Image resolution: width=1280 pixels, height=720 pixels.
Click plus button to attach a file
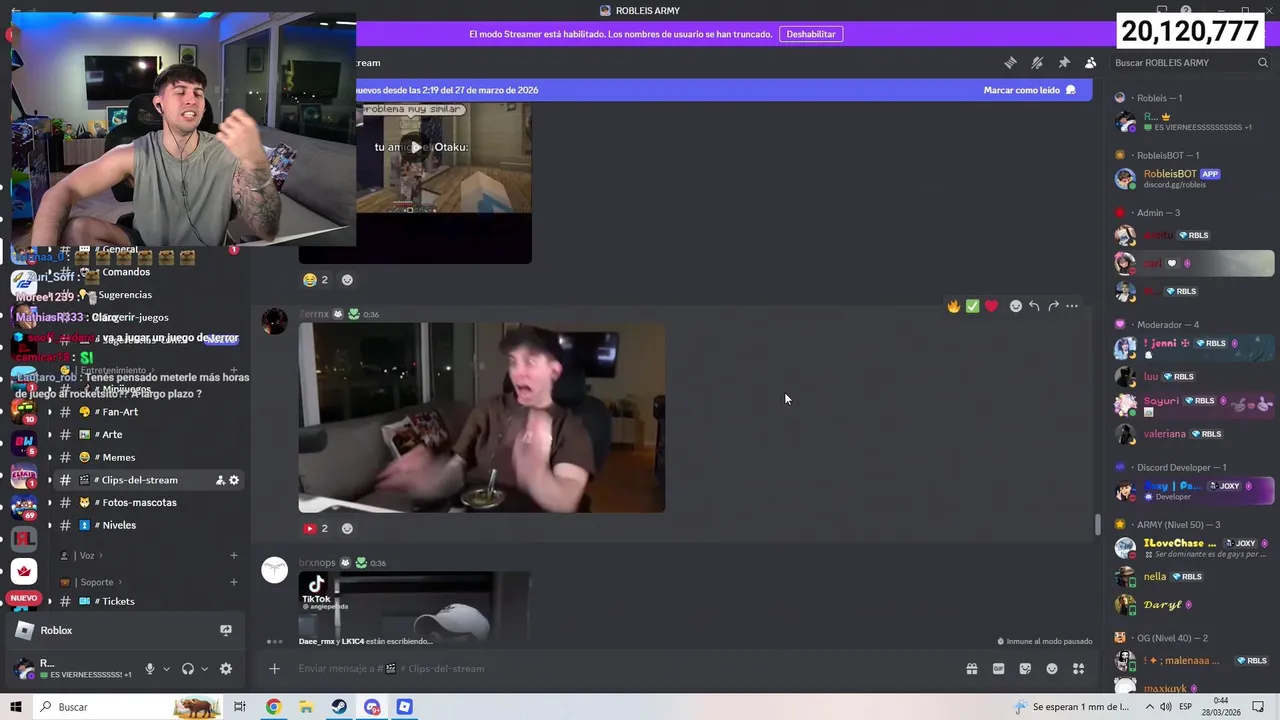click(x=274, y=669)
